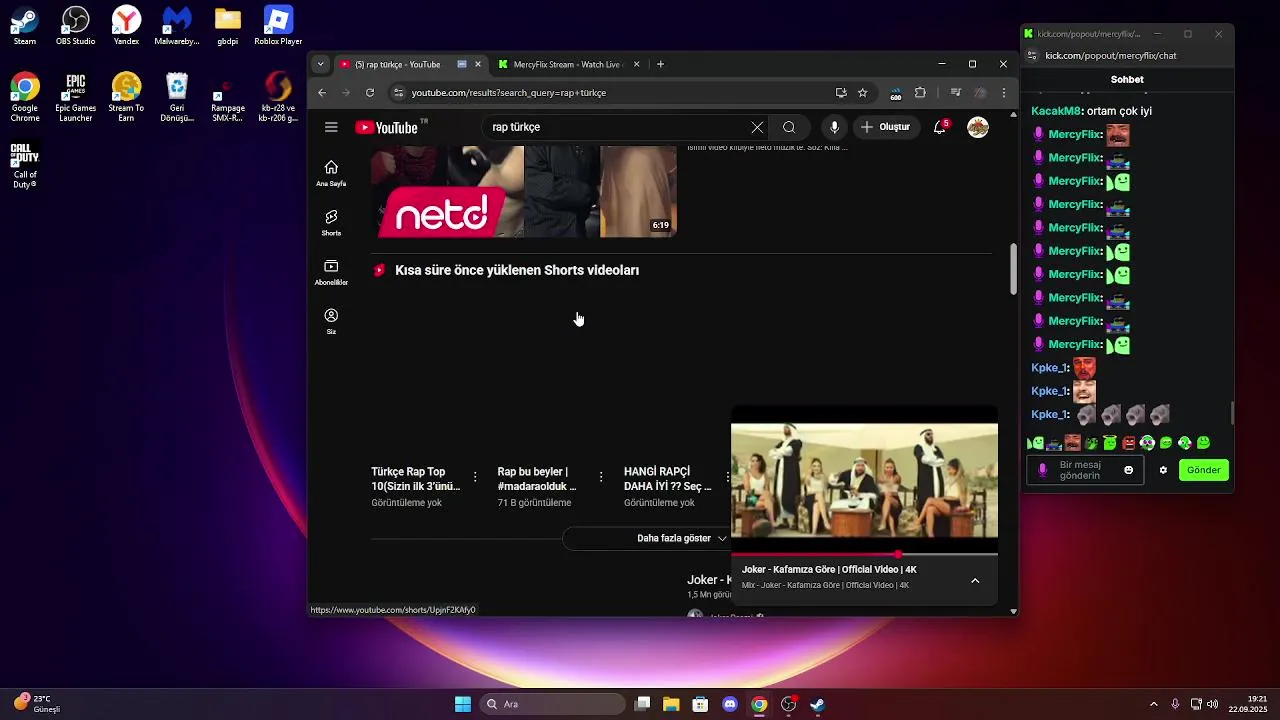This screenshot has height=720, width=1280.
Task: Open Discord from the taskbar
Action: (x=730, y=704)
